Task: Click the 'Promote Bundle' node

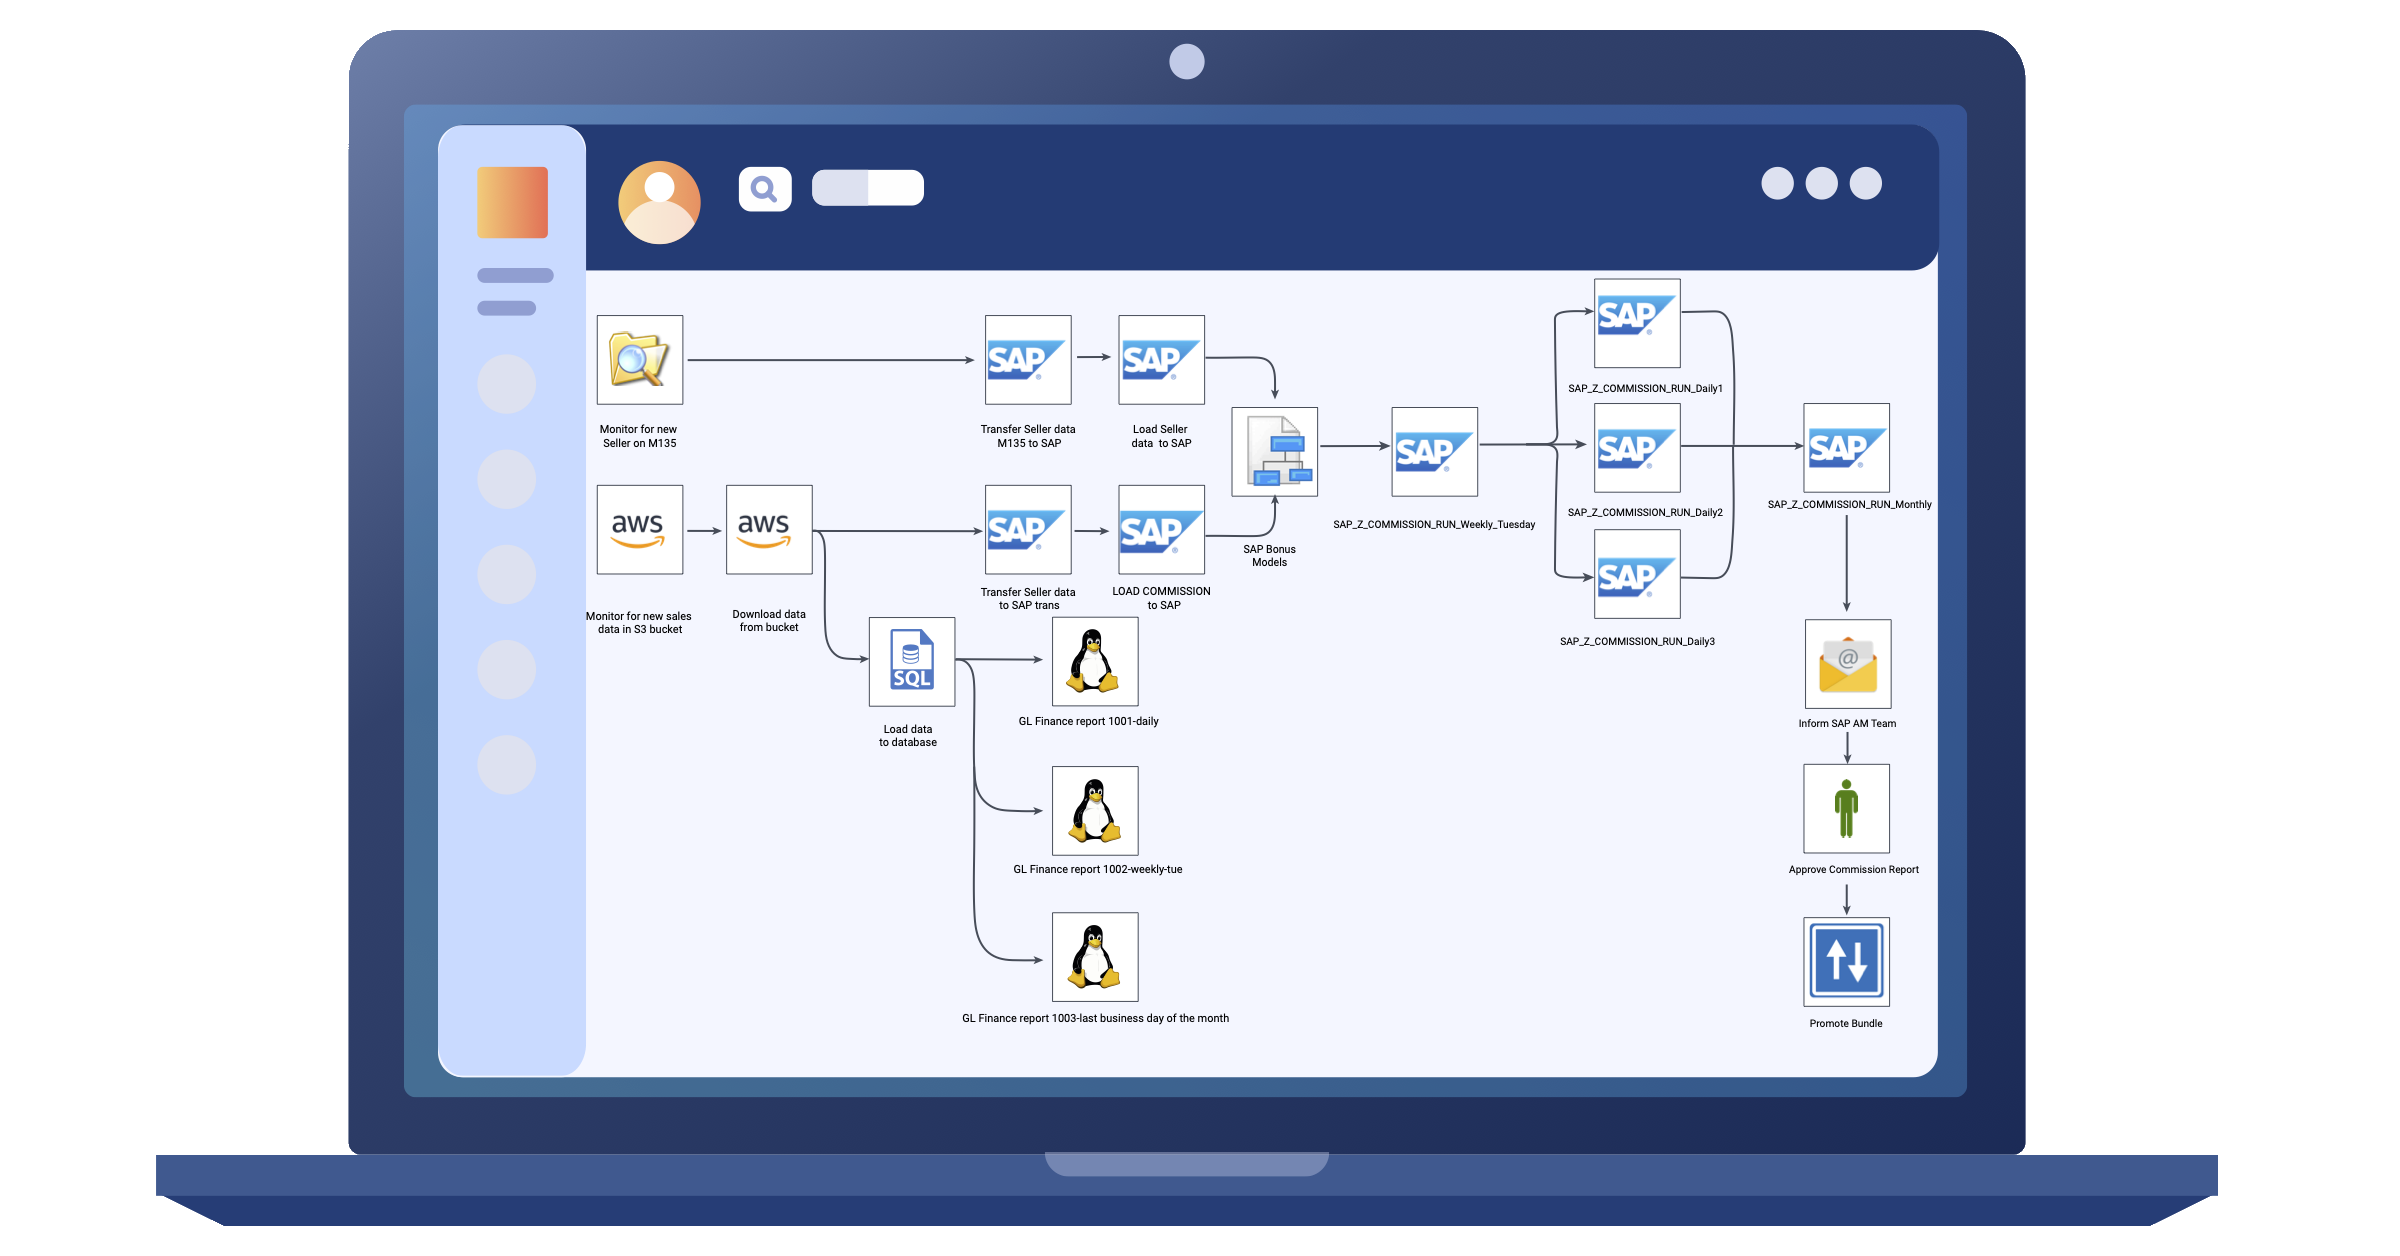Action: point(1846,960)
